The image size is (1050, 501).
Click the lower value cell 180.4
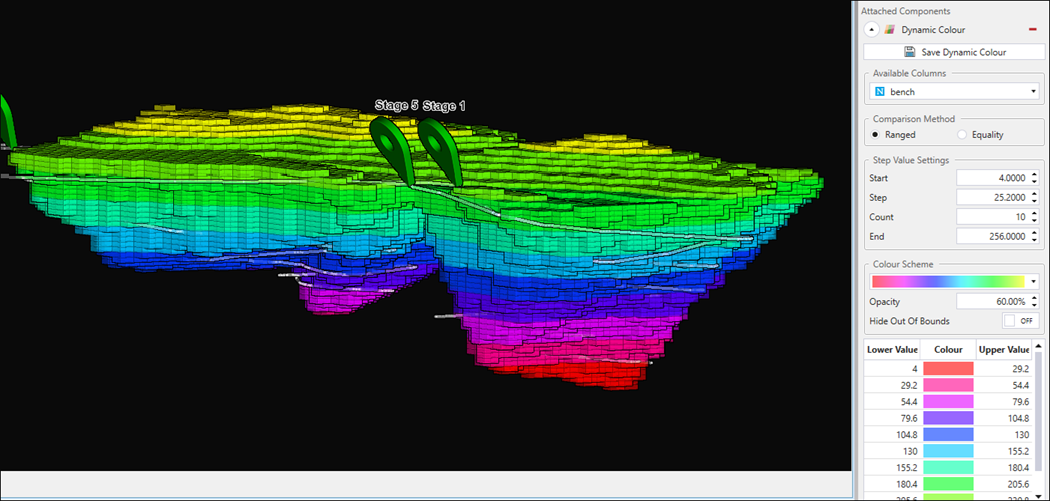click(x=893, y=484)
